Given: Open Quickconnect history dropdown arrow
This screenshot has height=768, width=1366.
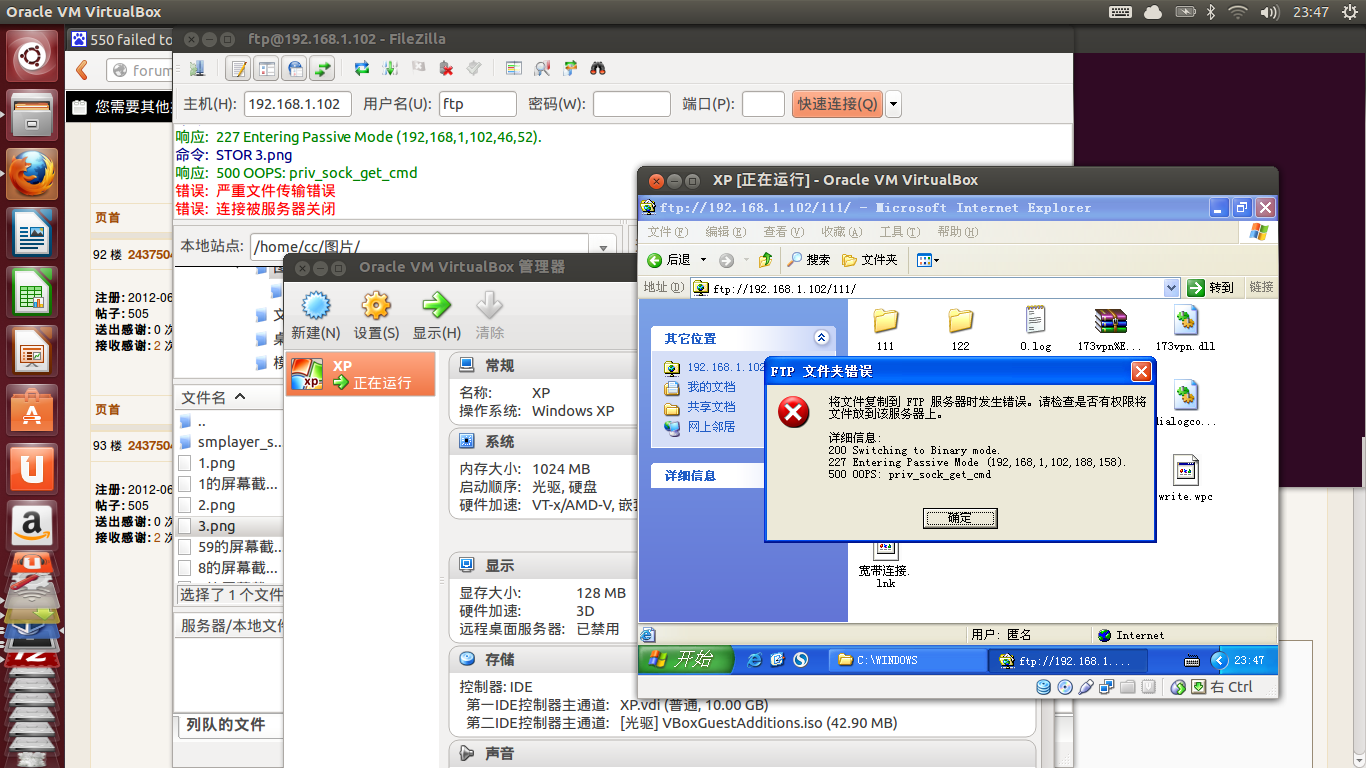Looking at the screenshot, I should [893, 104].
